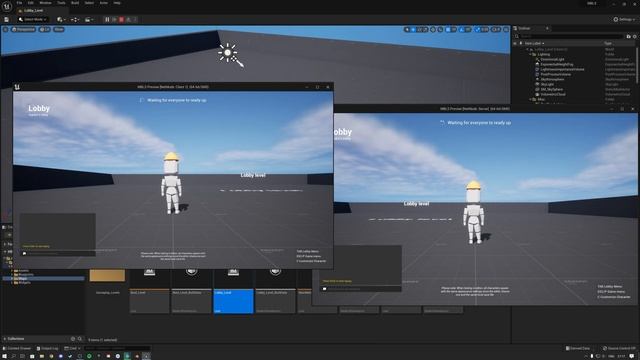Select VolumetricCloud in the Outliner

tap(553, 94)
